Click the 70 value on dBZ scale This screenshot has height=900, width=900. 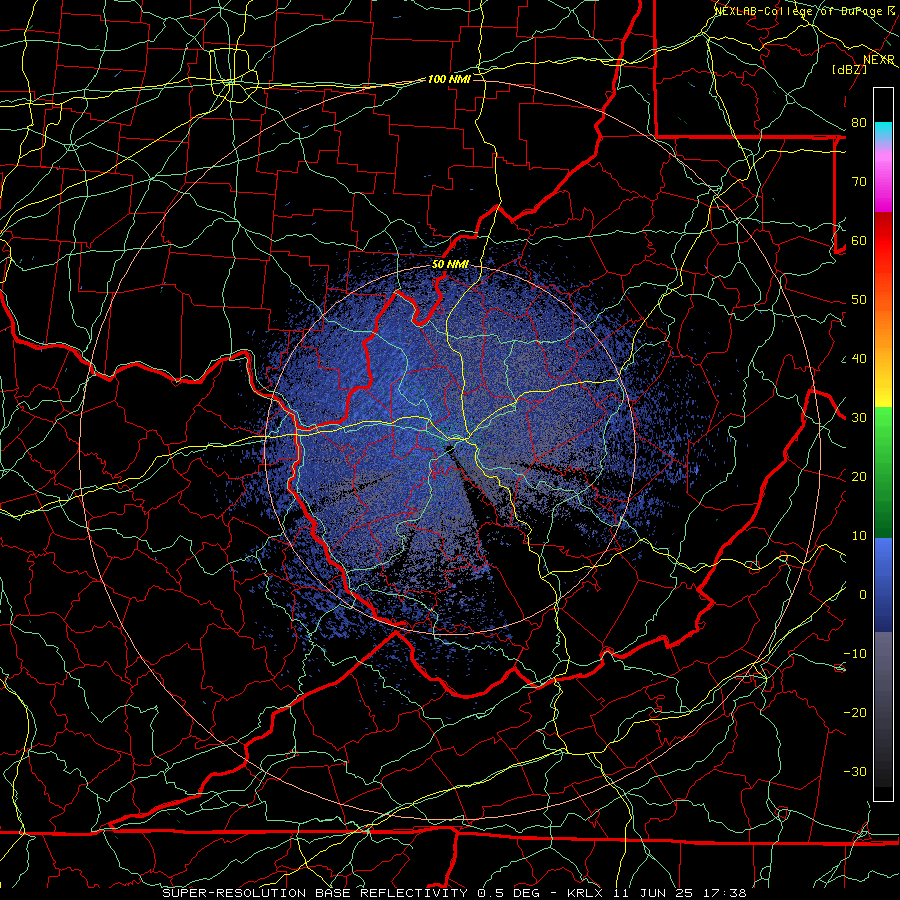pos(859,182)
